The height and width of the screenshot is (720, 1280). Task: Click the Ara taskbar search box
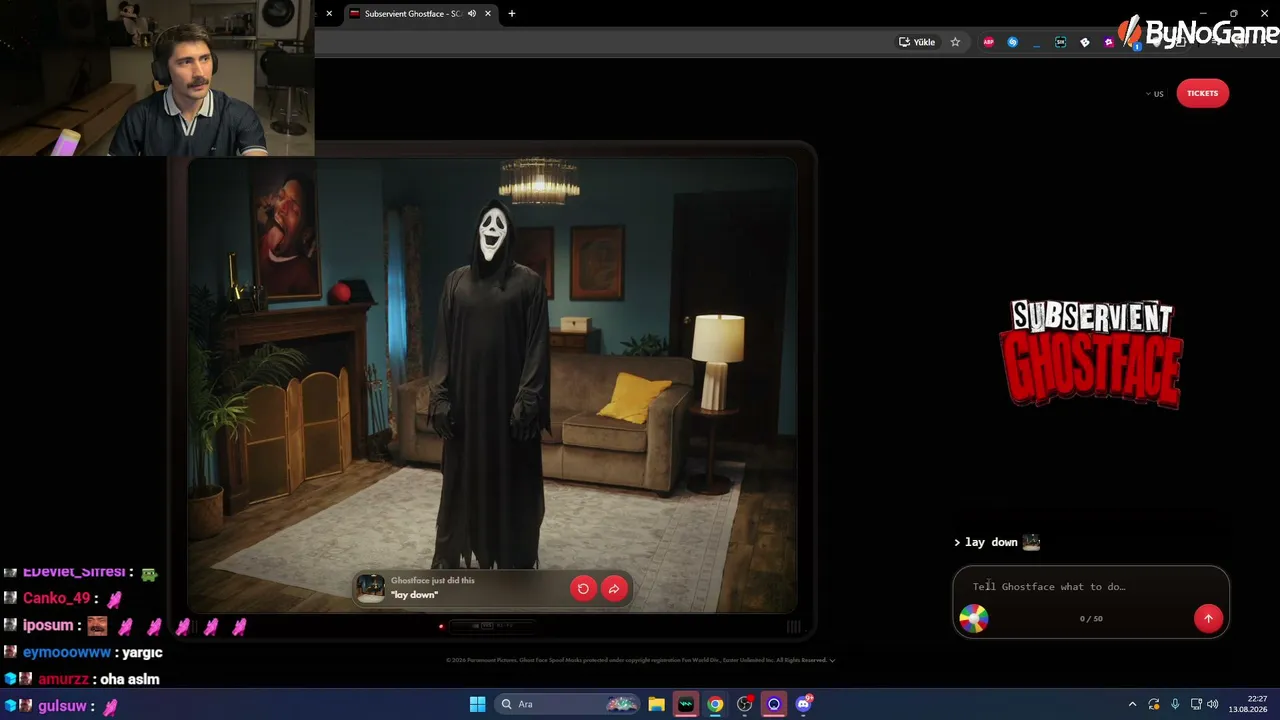click(x=568, y=704)
